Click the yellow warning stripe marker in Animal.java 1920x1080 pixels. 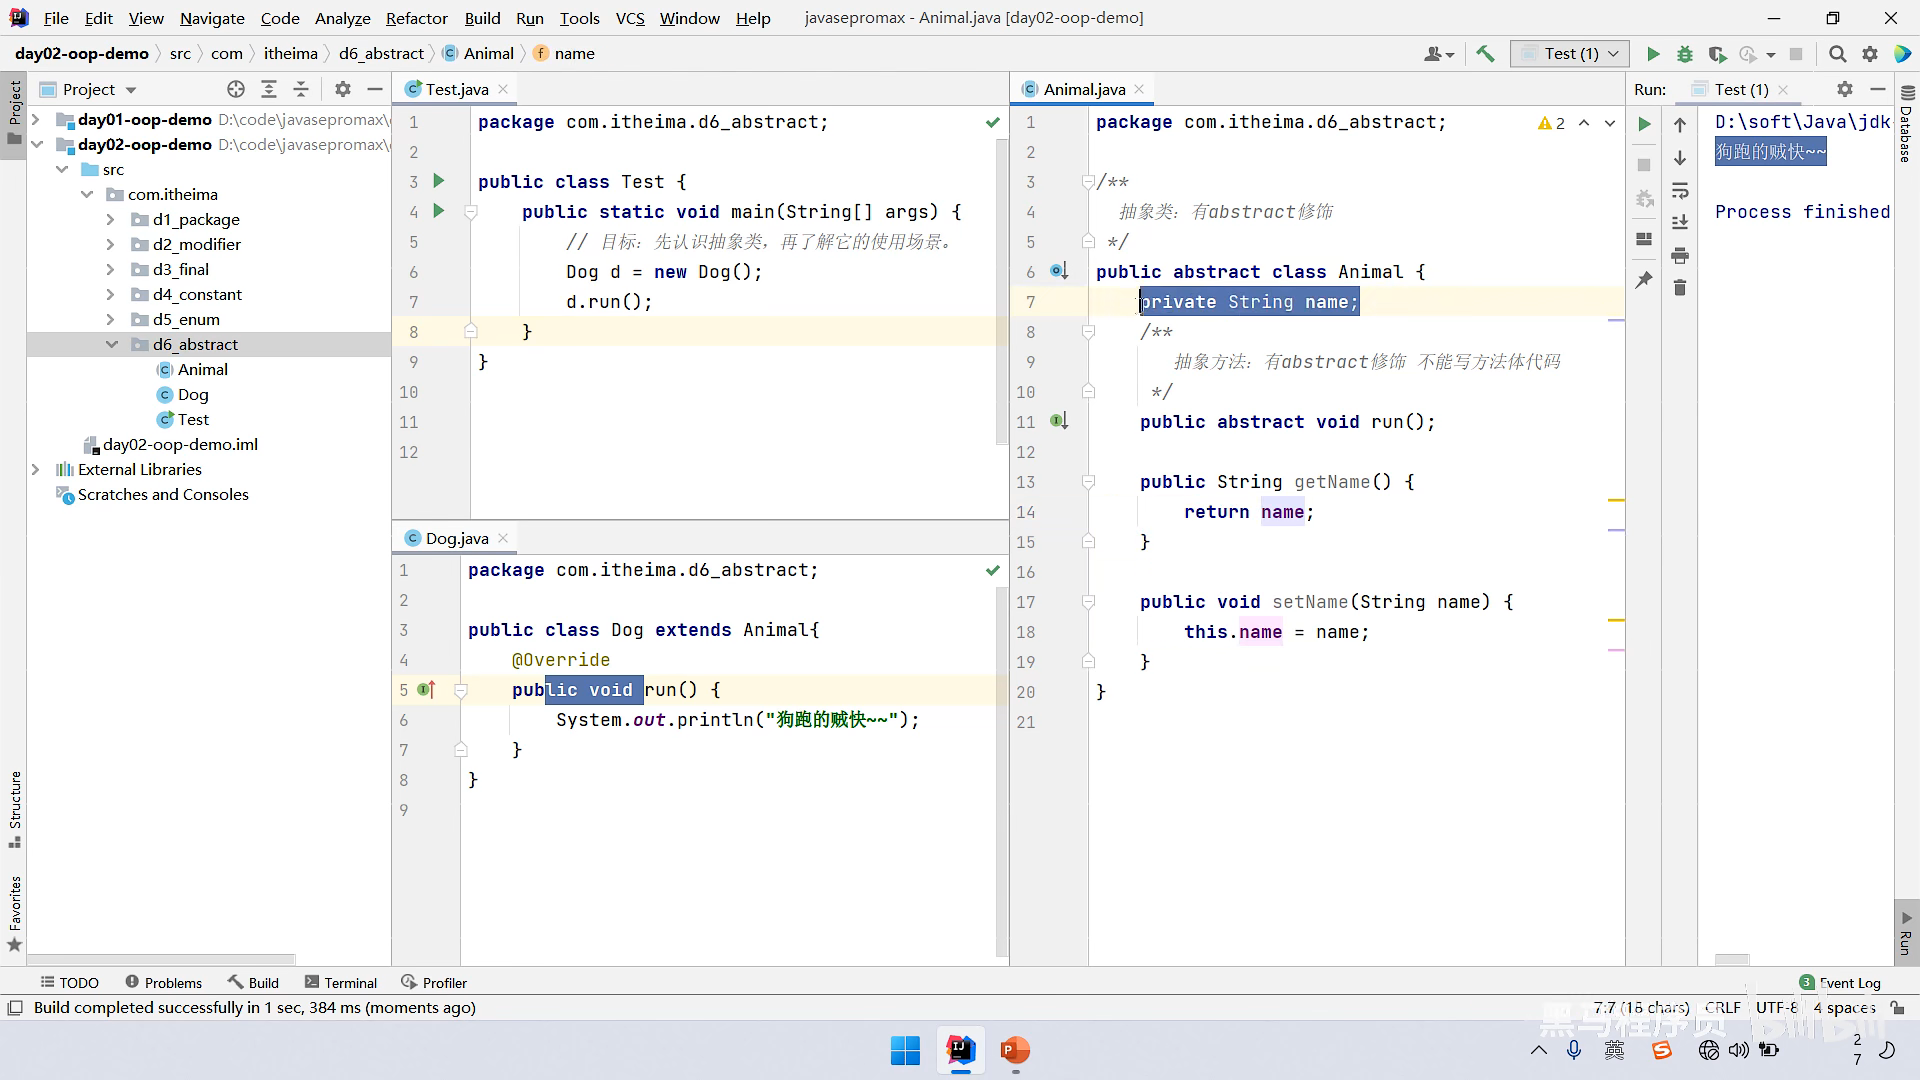[1616, 499]
